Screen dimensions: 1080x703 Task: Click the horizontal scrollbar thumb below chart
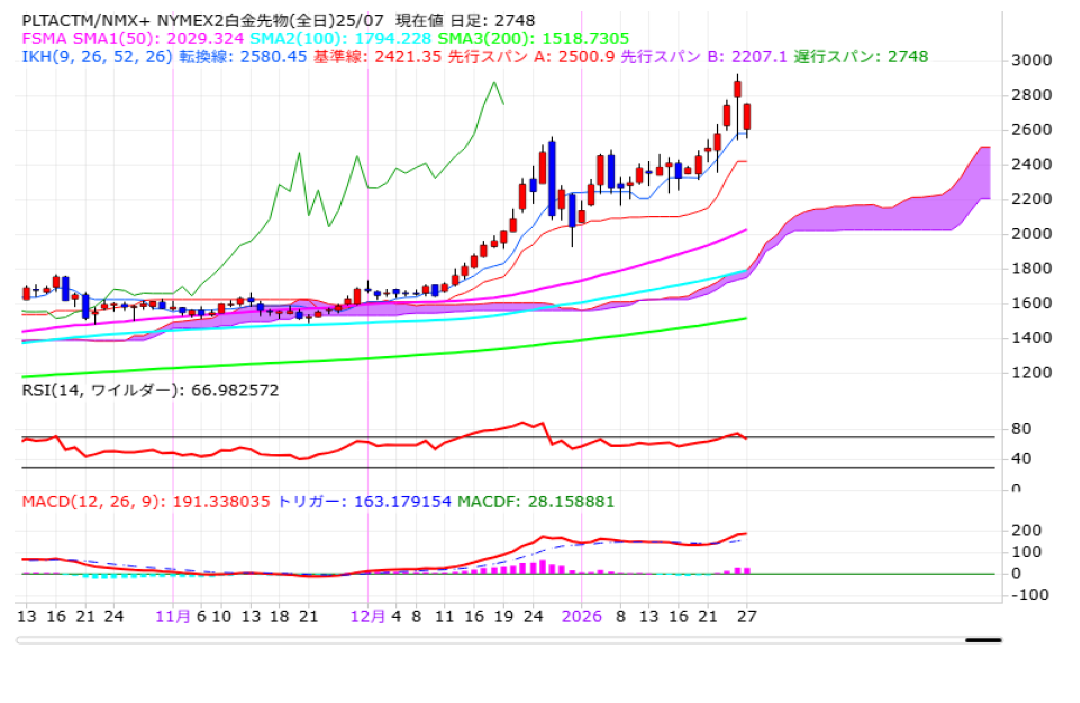click(x=982, y=640)
